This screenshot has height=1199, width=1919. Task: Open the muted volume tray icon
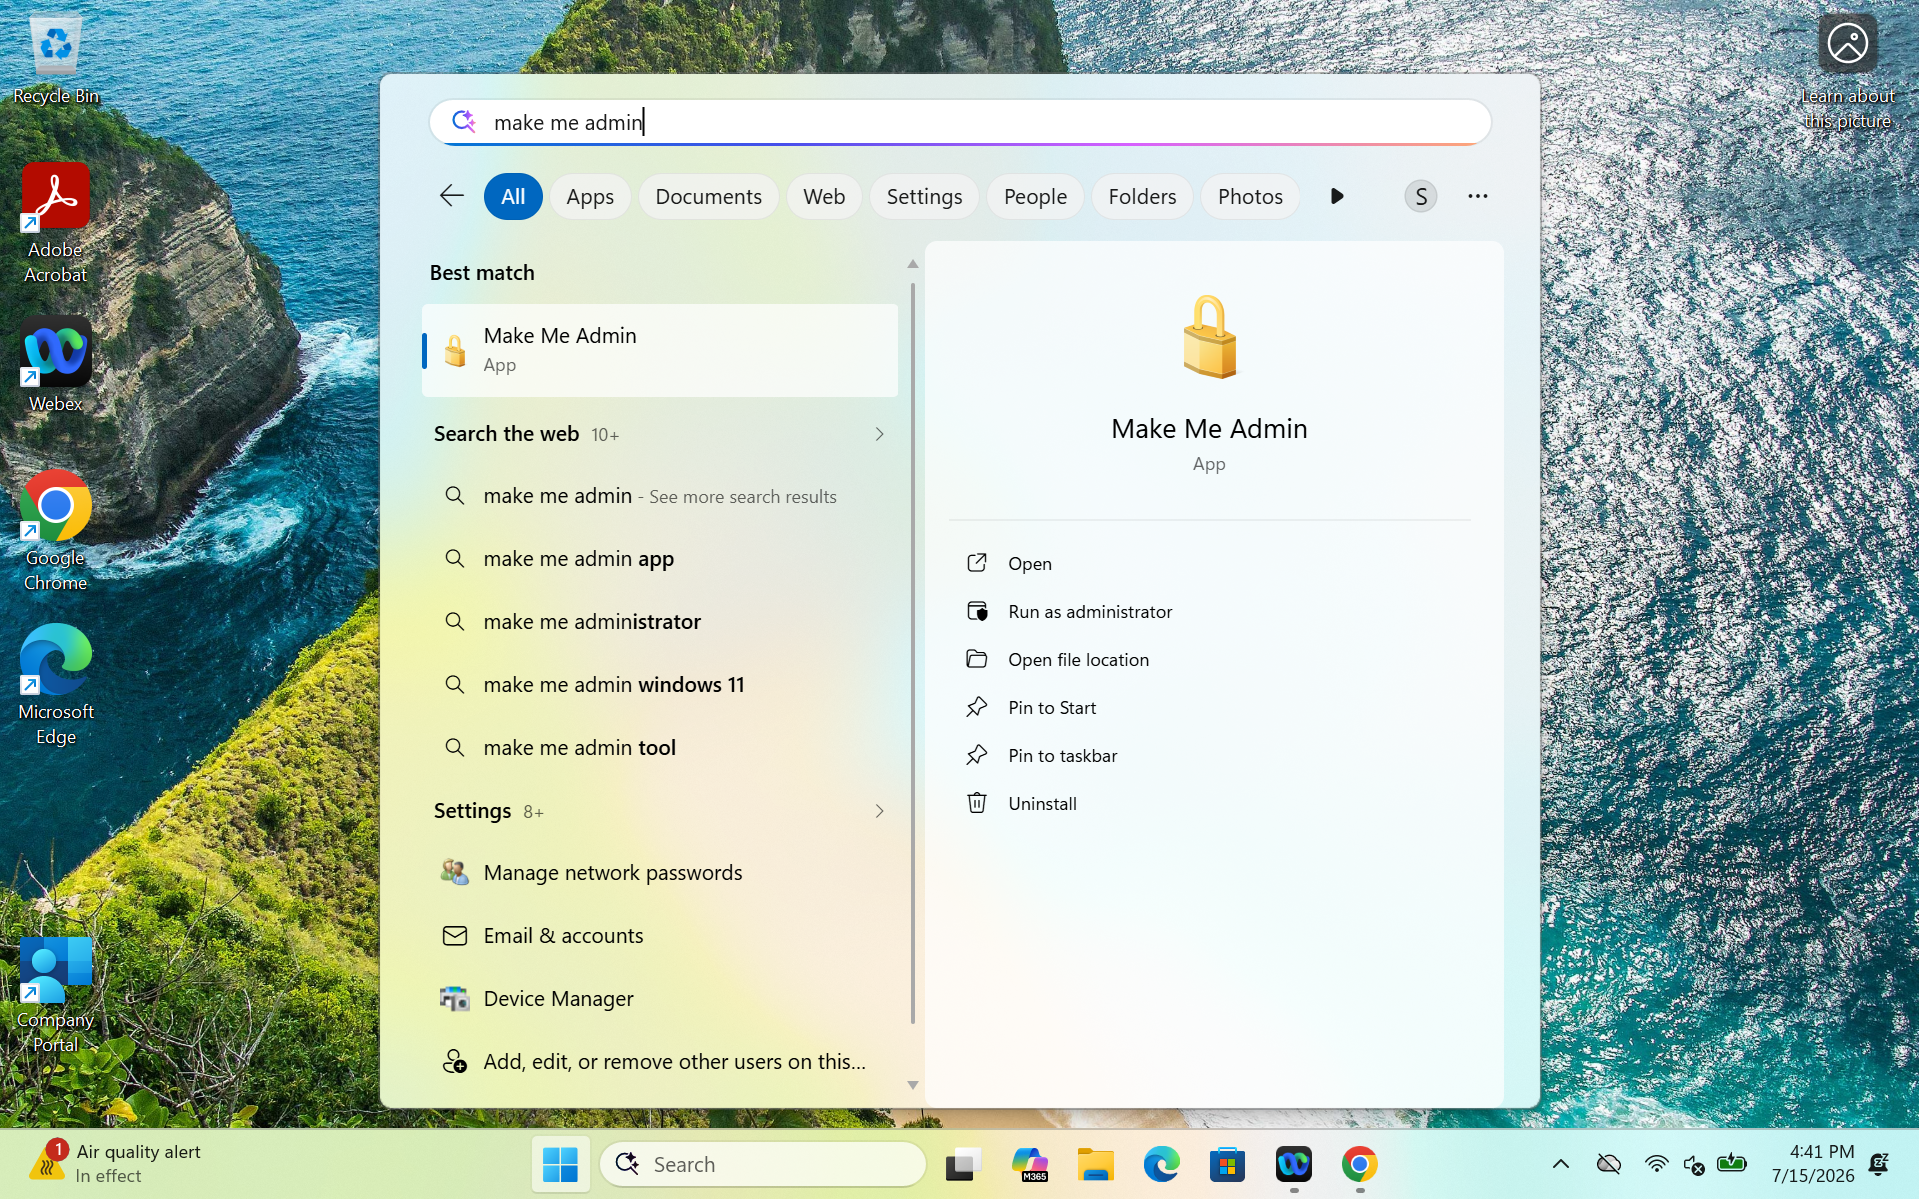tap(1694, 1164)
